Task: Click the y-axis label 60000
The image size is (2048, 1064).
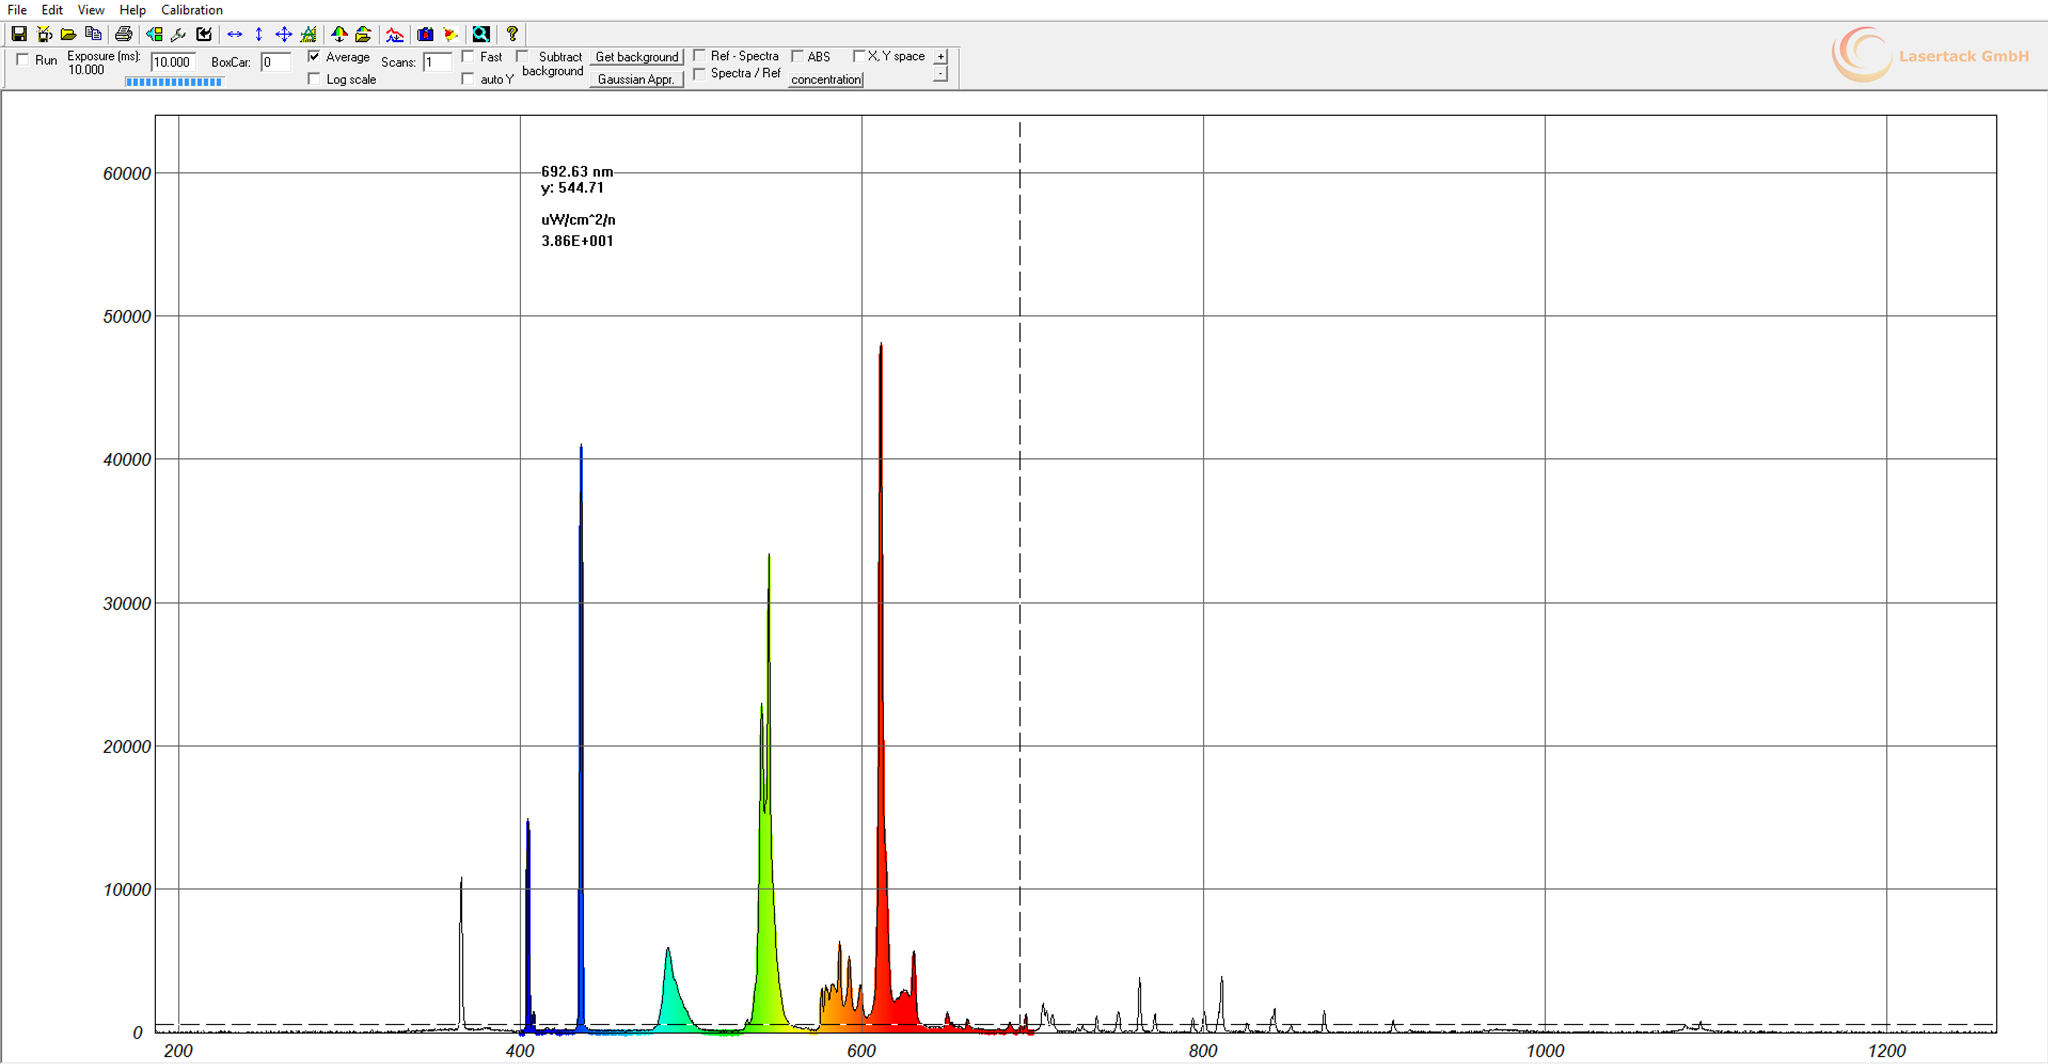Action: [127, 174]
